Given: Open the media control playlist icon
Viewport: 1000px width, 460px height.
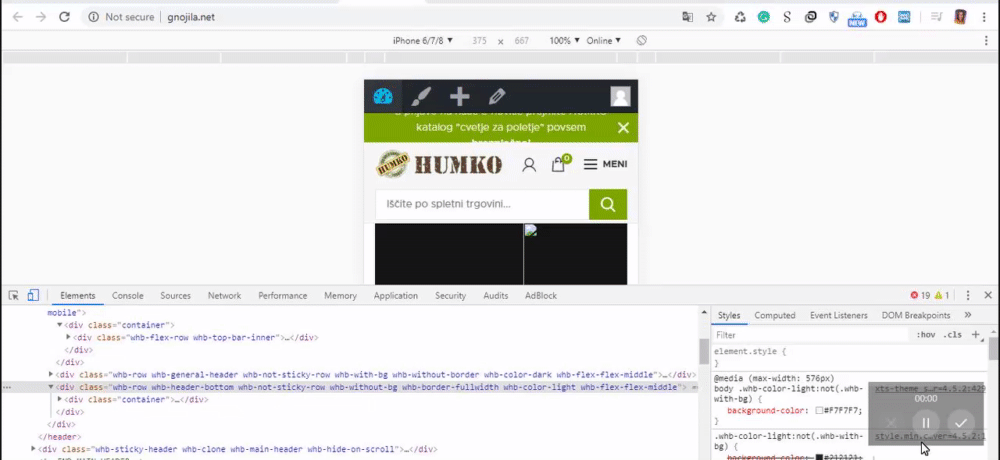Looking at the screenshot, I should coord(936,17).
